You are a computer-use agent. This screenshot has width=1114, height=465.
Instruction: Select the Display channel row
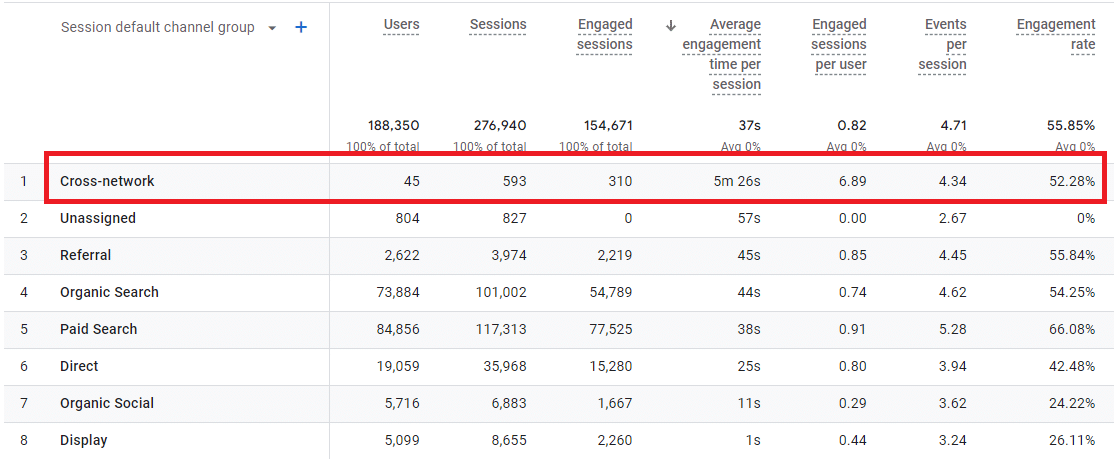(x=84, y=440)
